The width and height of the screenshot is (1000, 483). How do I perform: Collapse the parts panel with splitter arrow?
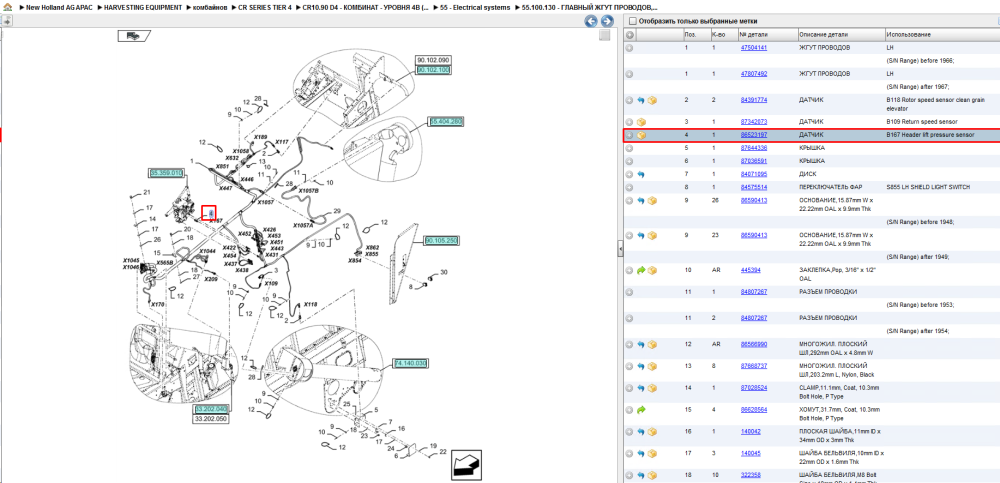619,250
